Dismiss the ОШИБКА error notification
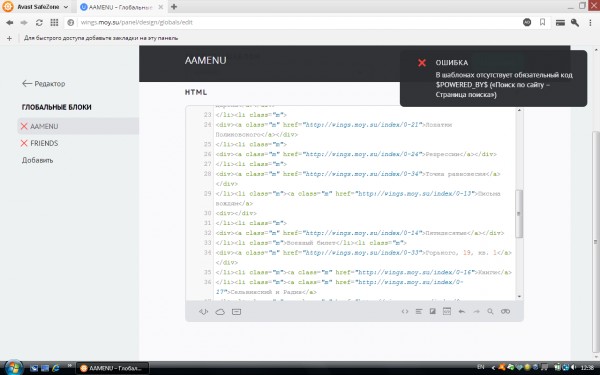This screenshot has height=375, width=600. (422, 63)
